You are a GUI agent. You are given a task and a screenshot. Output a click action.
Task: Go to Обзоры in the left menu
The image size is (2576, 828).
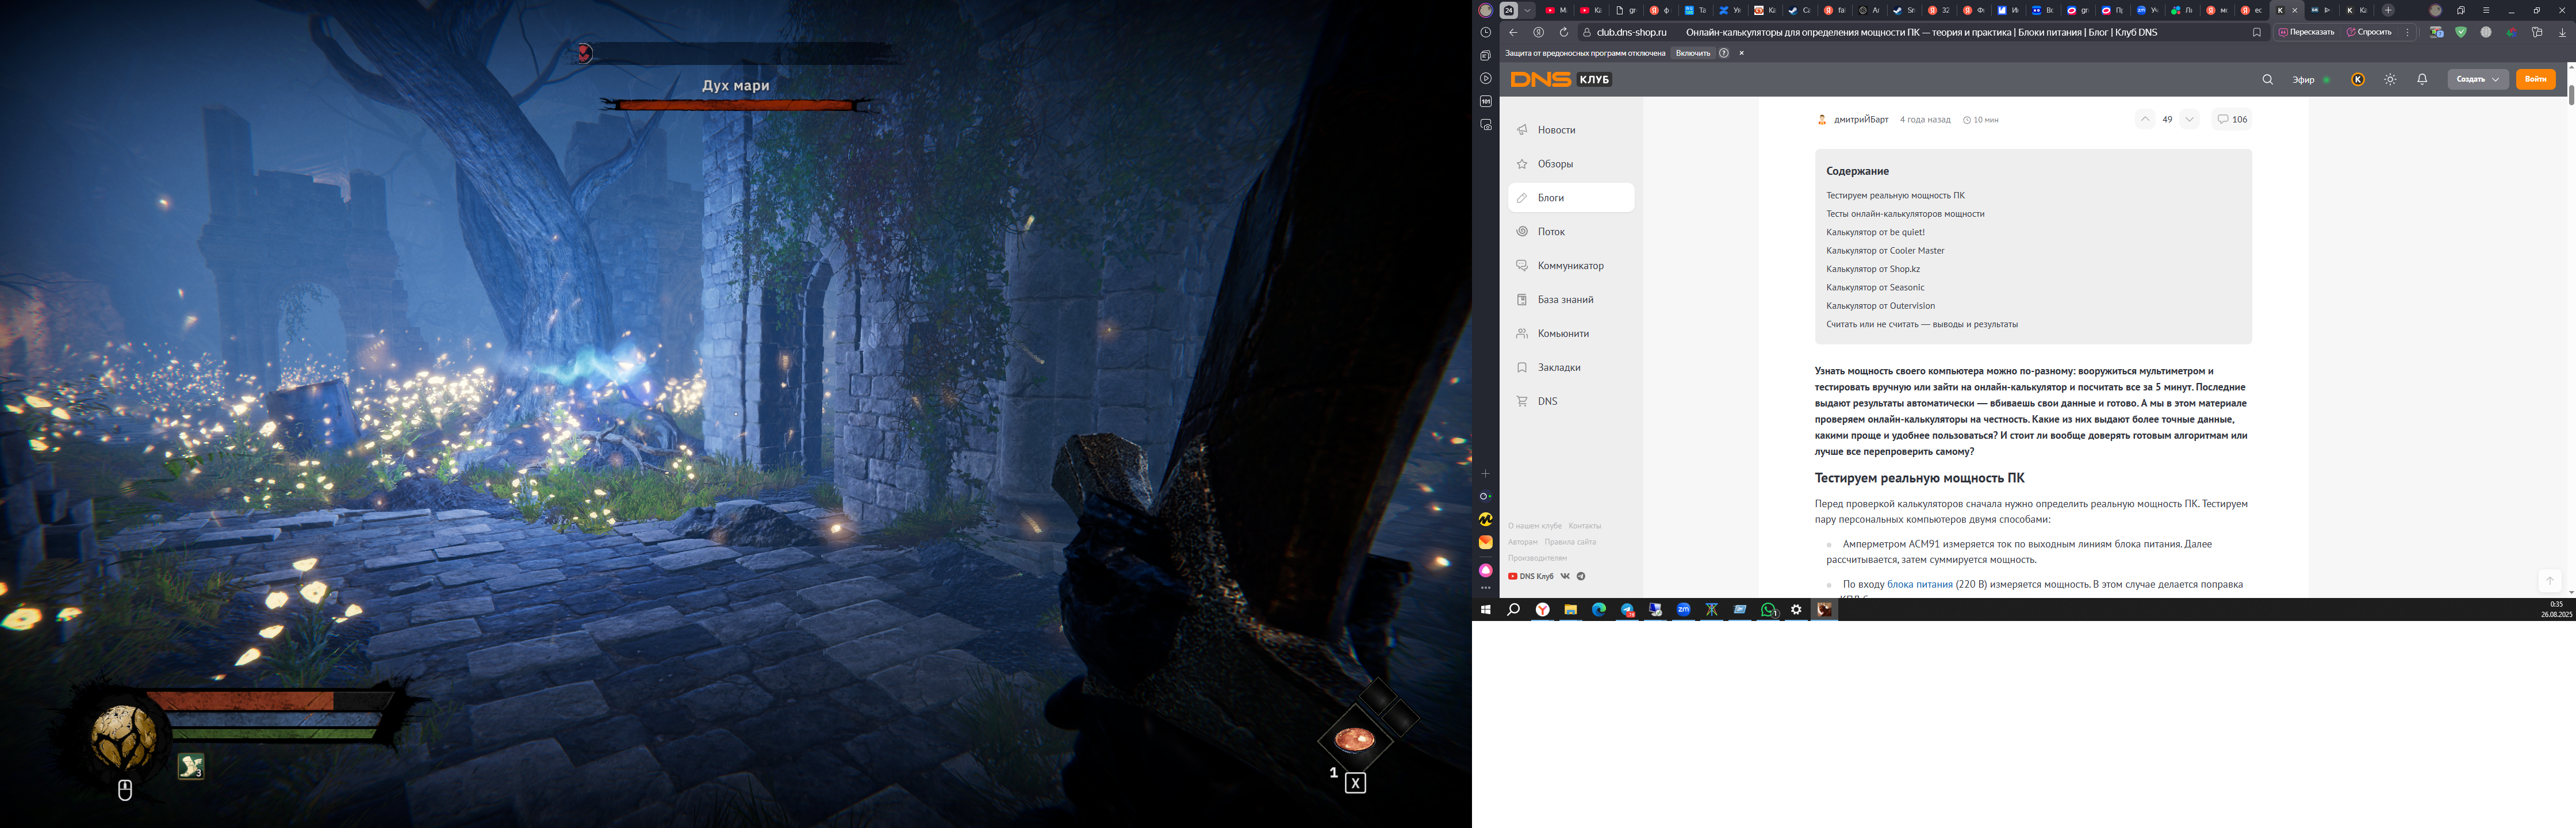[1555, 164]
